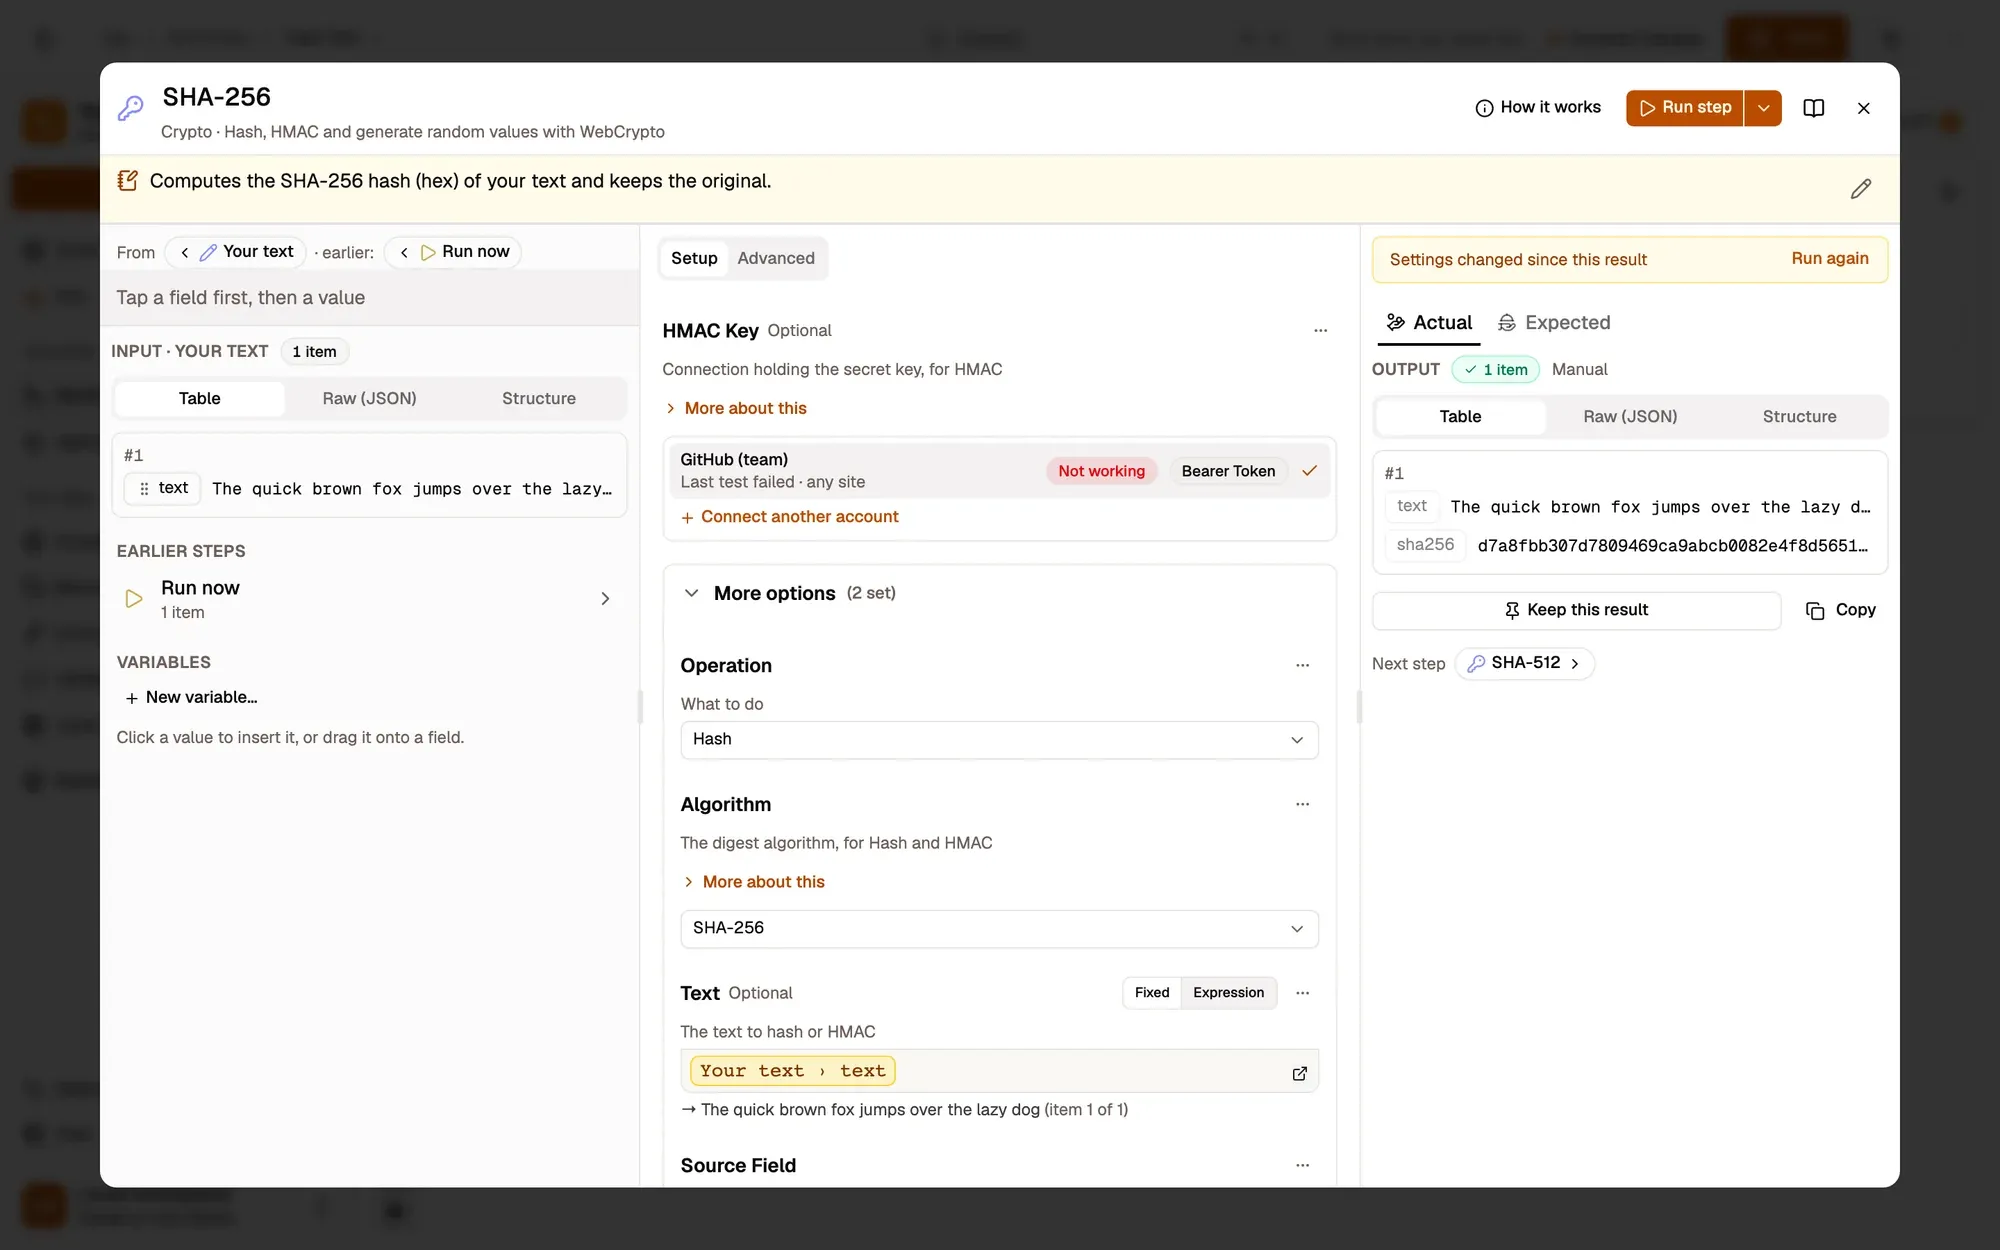Click Run again in settings changed banner

pos(1830,258)
